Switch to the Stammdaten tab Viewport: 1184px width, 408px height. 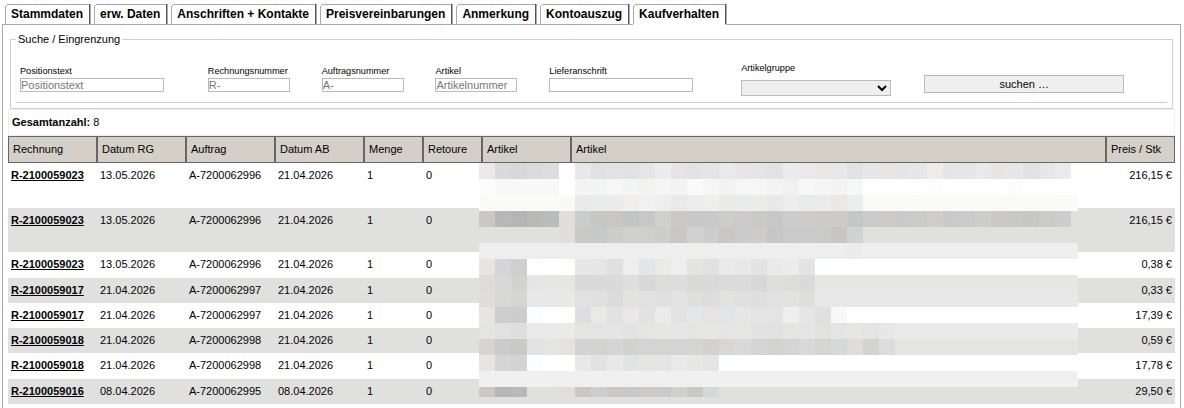tap(48, 14)
